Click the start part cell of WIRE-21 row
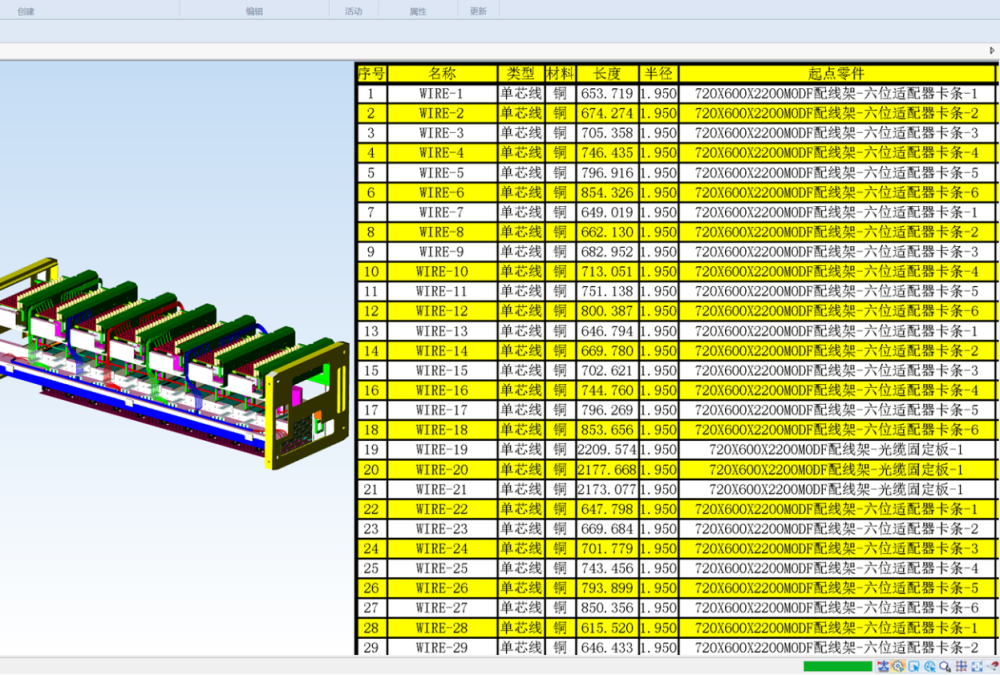1000x675 pixels. [836, 489]
